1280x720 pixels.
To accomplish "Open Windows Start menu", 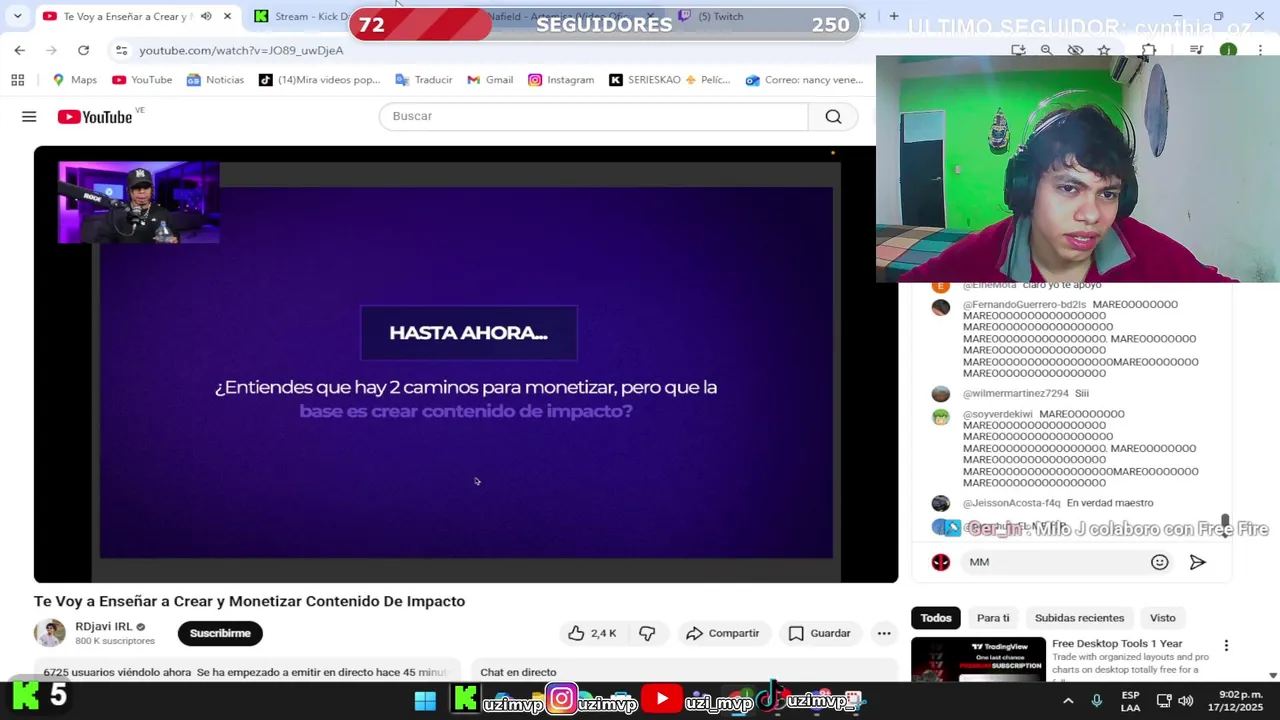I will [425, 700].
